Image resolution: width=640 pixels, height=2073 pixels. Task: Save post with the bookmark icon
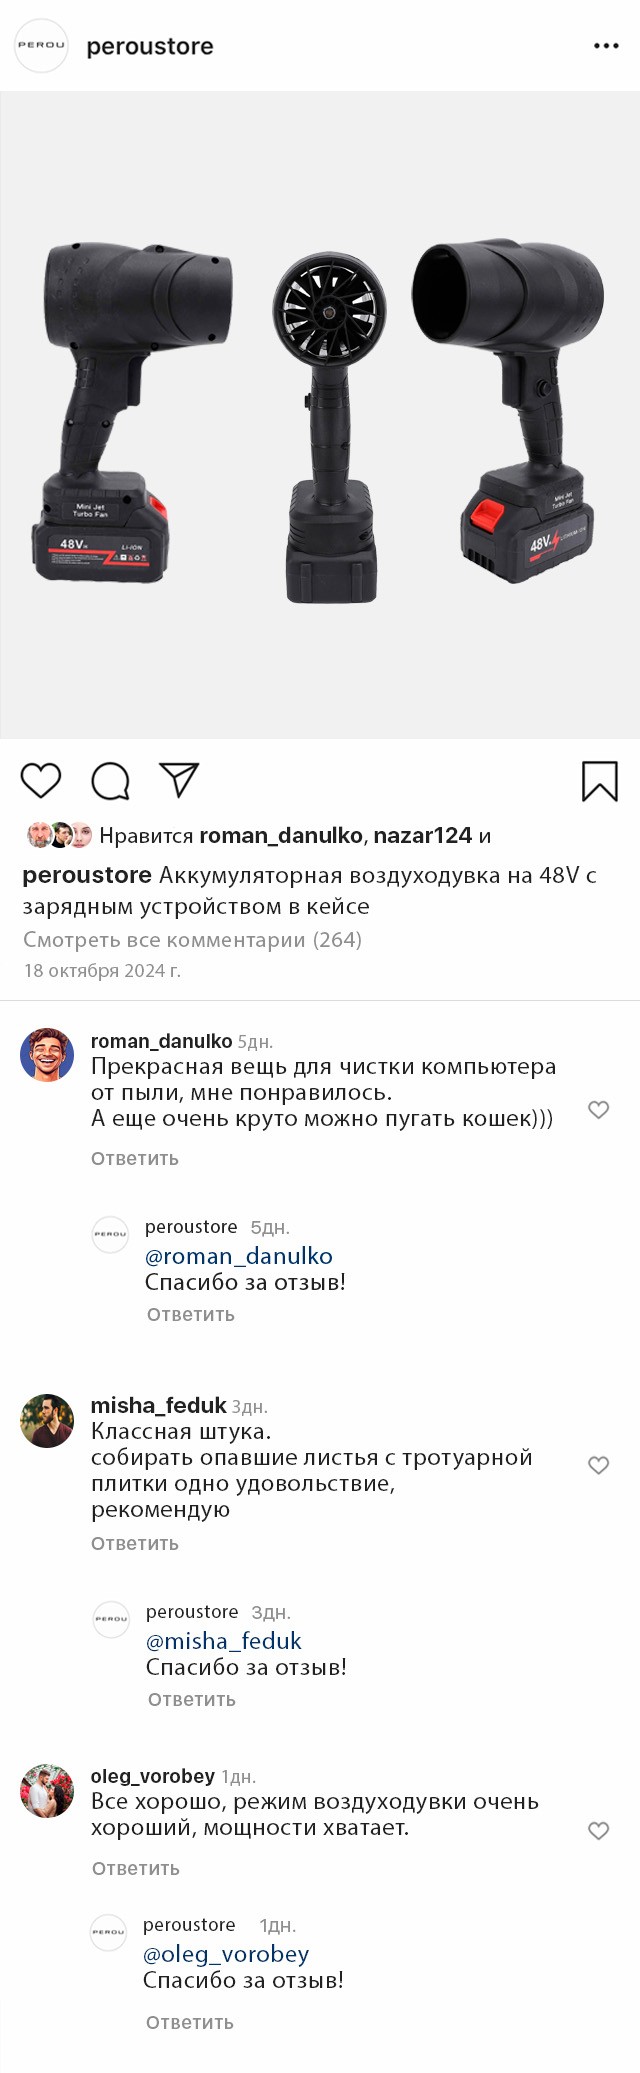(600, 781)
